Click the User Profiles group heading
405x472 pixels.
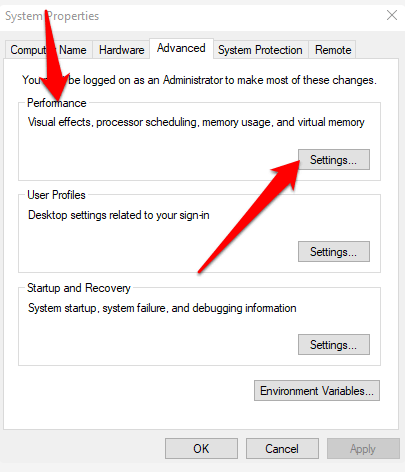[56, 195]
